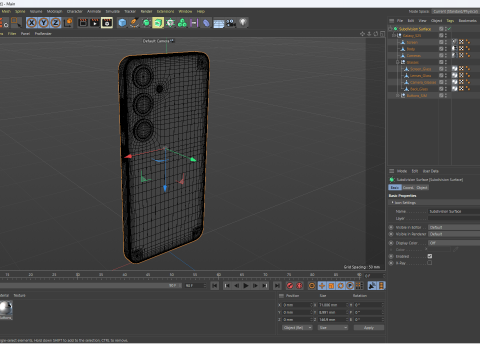
Task: Toggle Parameter keyframing icon
Action: click(x=350, y=286)
